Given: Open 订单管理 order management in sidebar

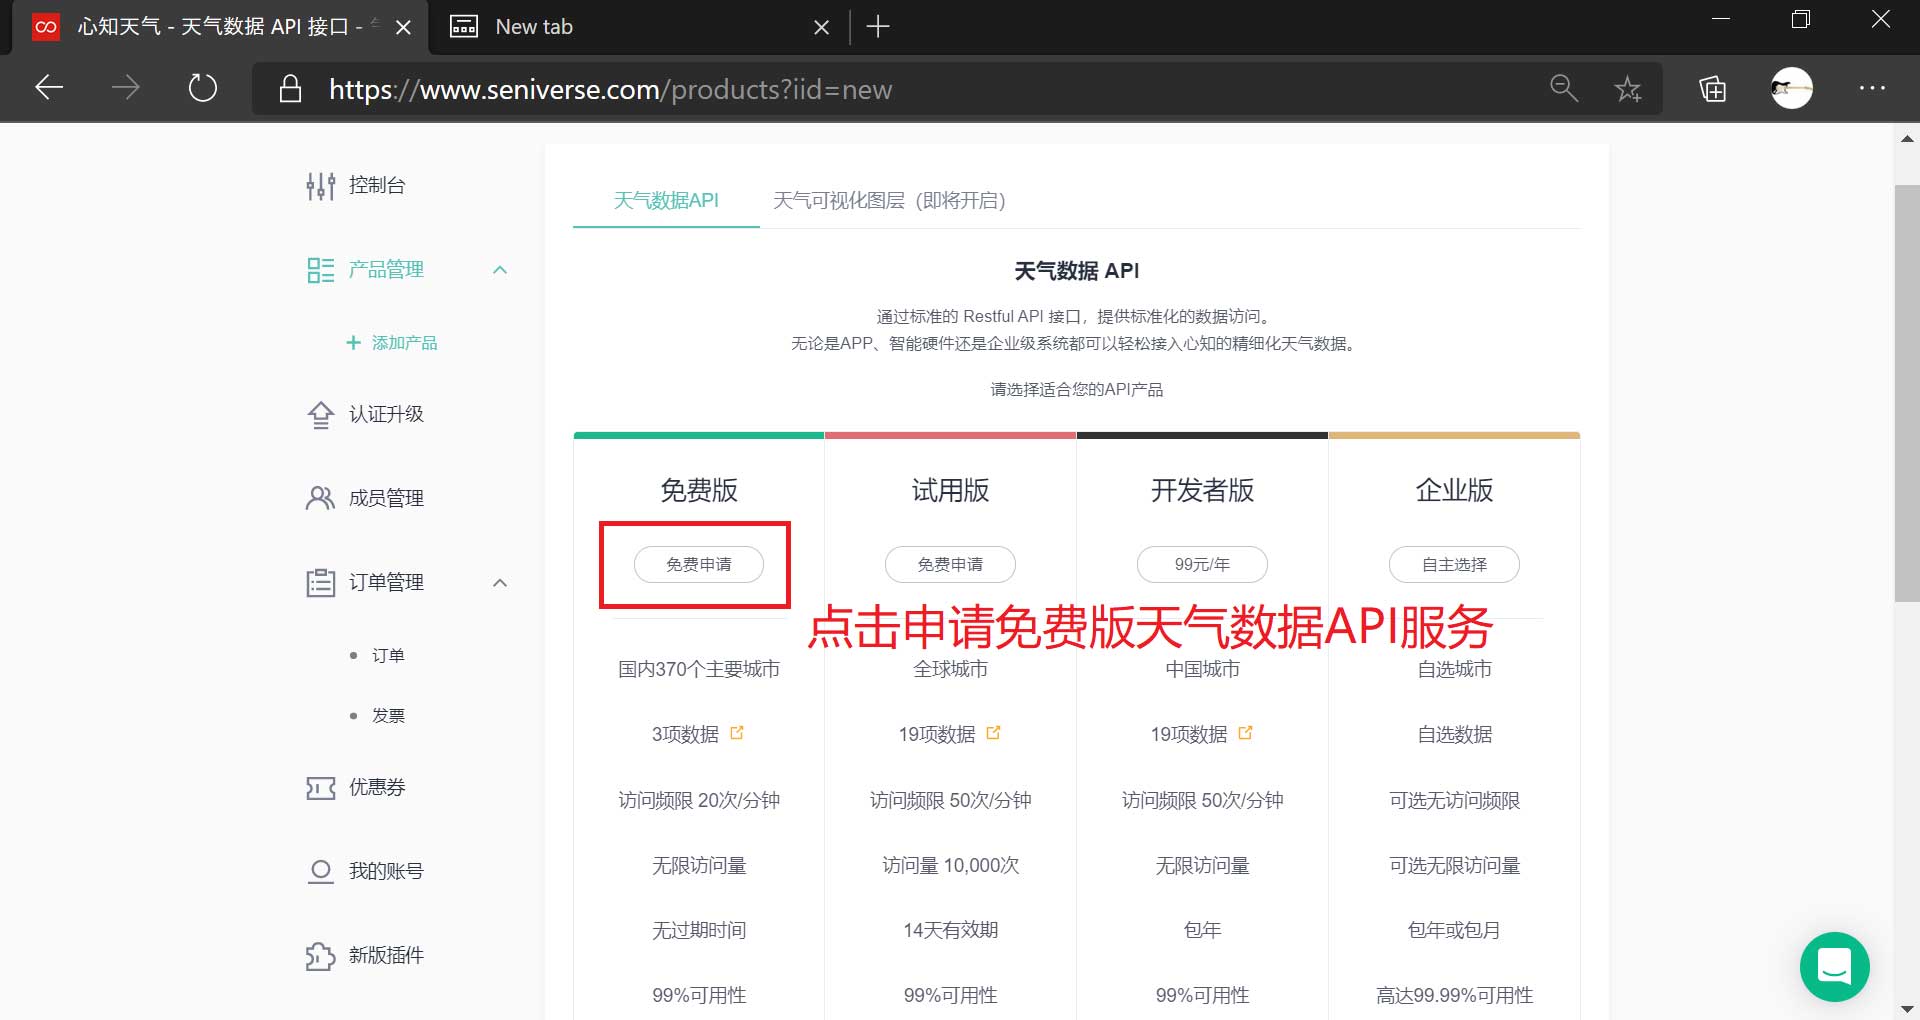Looking at the screenshot, I should pyautogui.click(x=365, y=582).
